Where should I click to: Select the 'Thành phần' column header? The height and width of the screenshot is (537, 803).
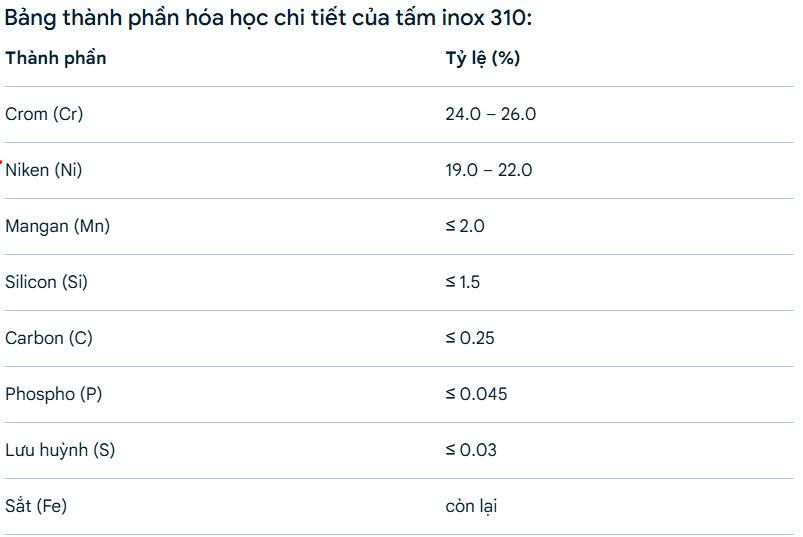point(56,58)
